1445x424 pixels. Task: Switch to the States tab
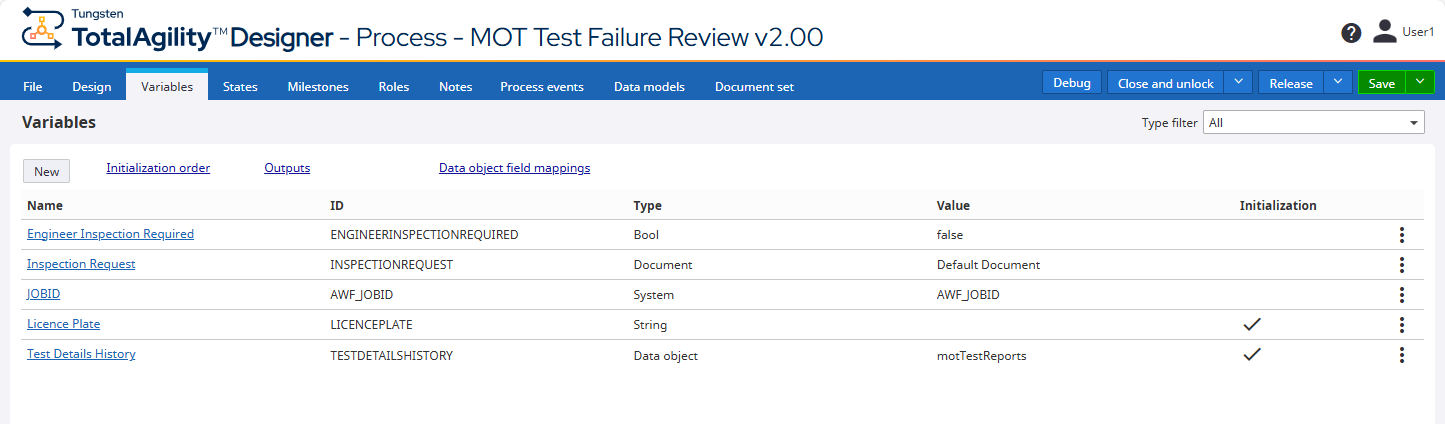pyautogui.click(x=240, y=87)
